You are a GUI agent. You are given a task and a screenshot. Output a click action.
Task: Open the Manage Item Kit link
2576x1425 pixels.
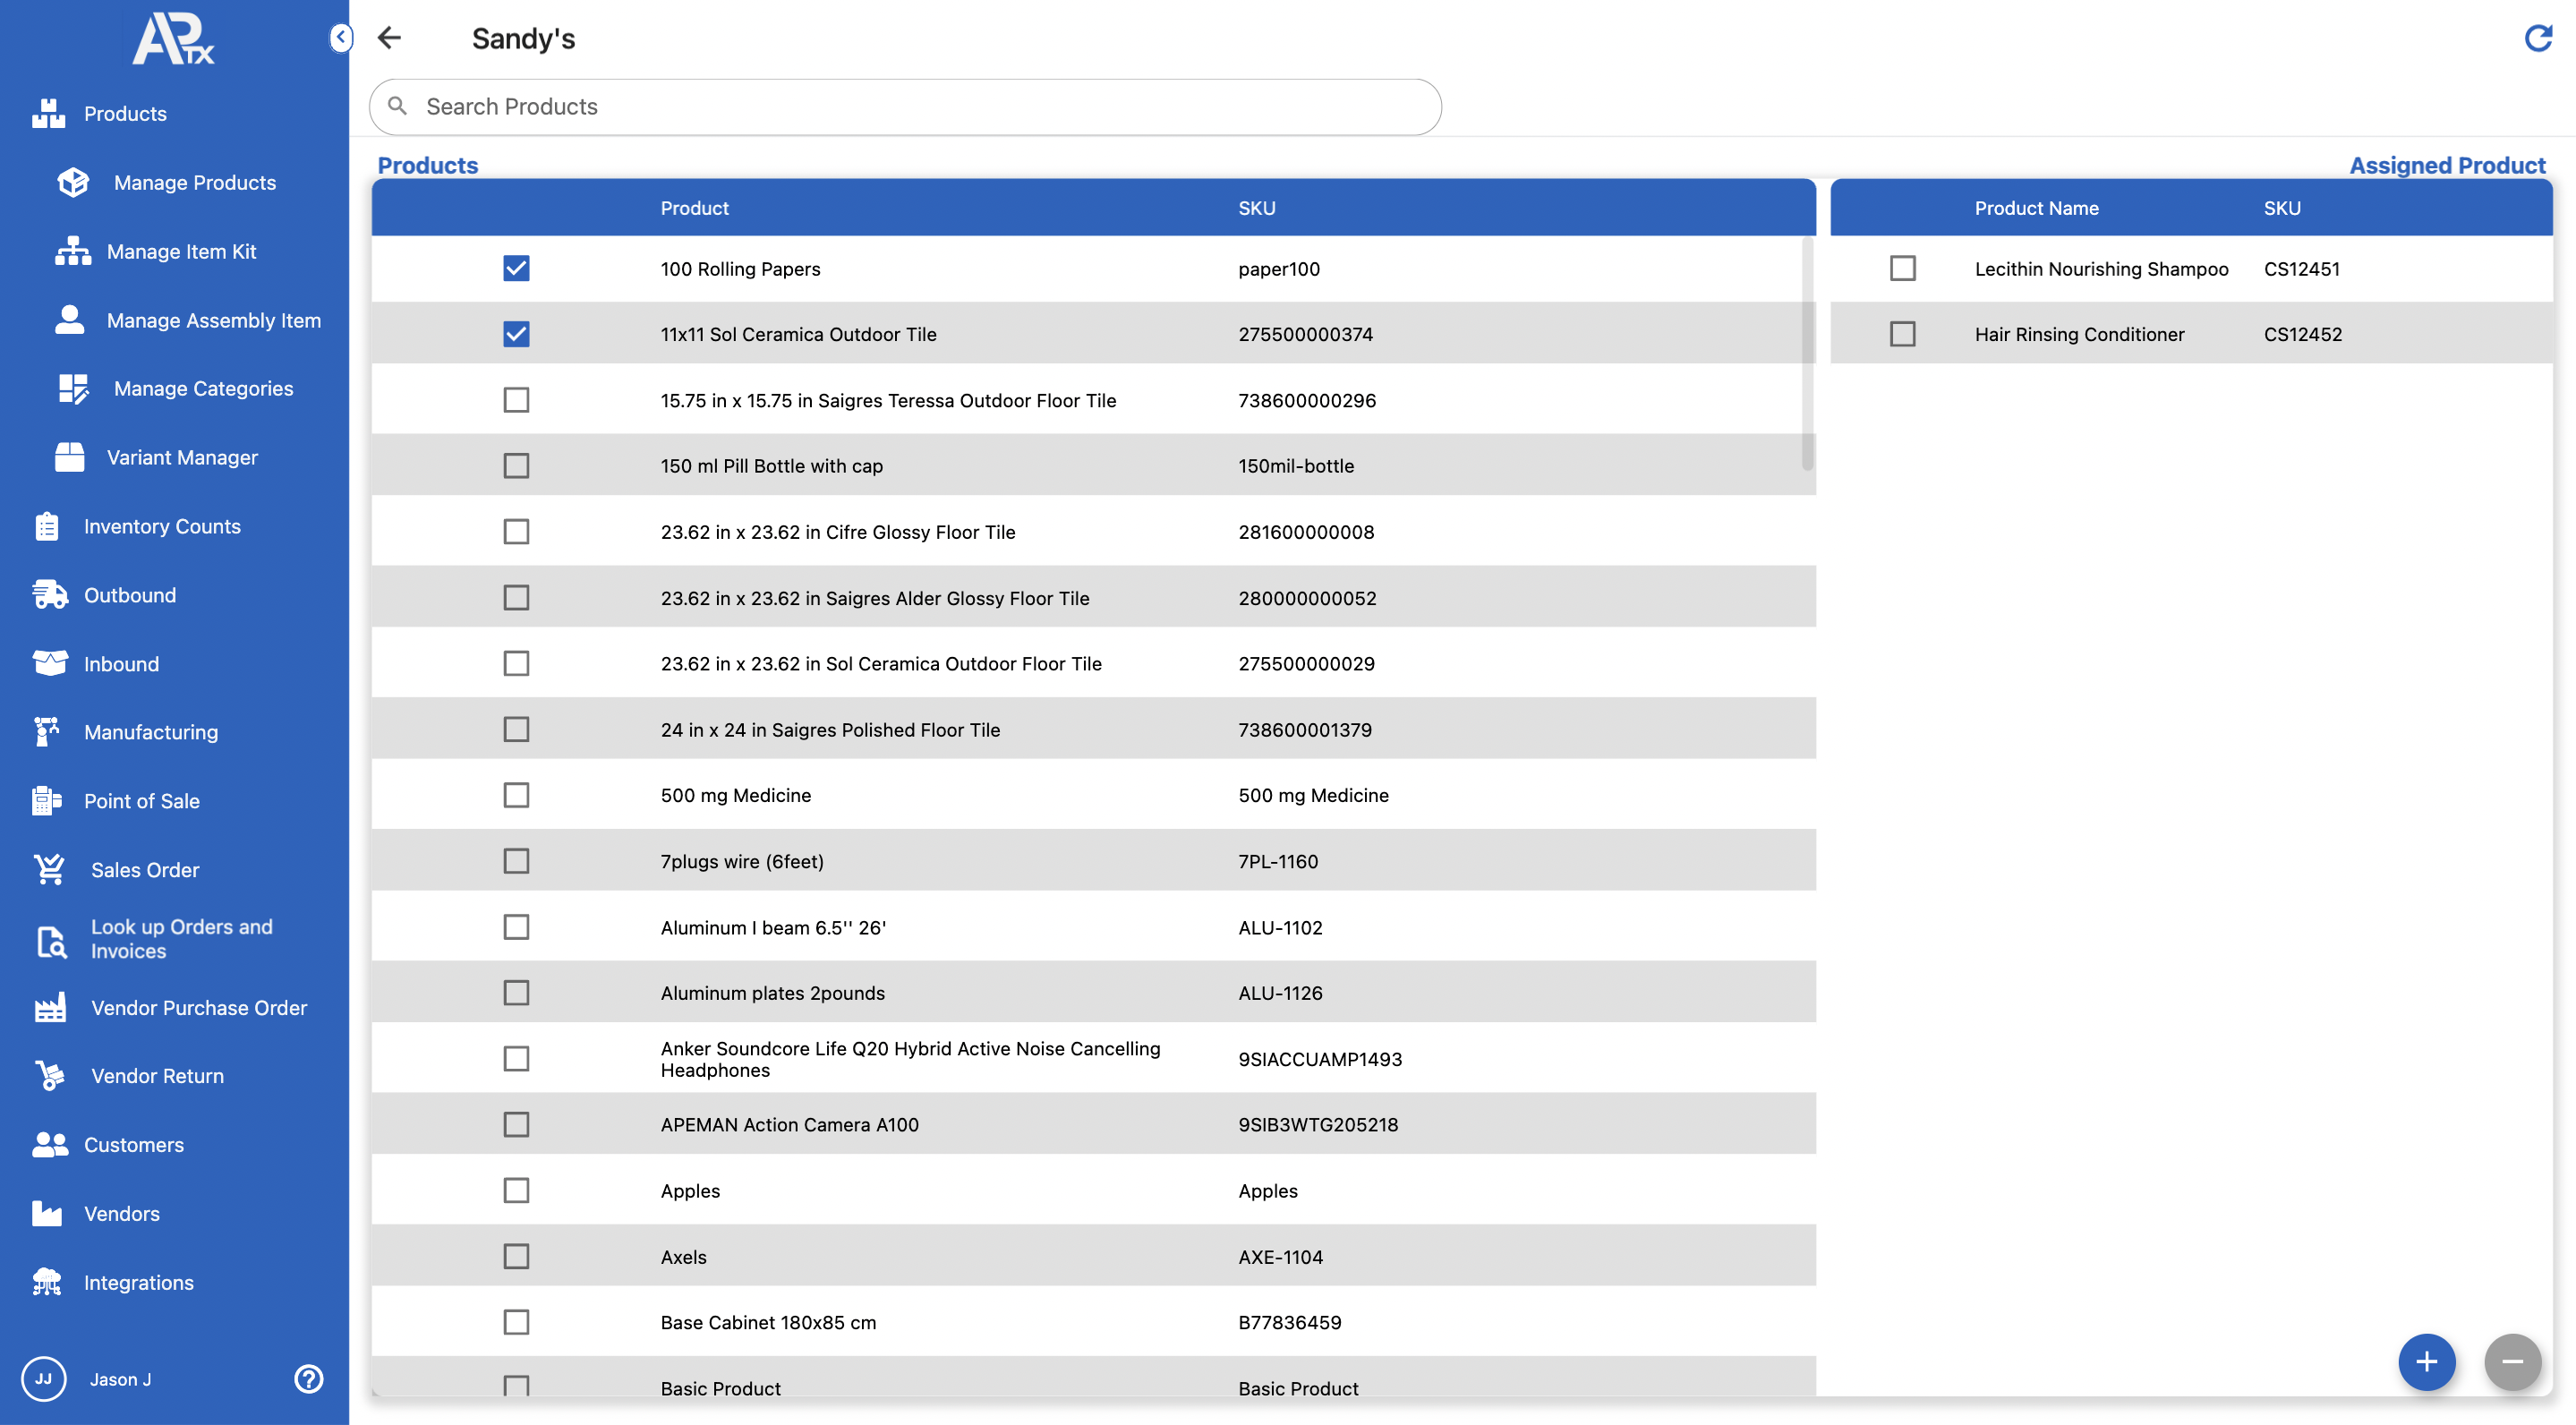point(181,251)
